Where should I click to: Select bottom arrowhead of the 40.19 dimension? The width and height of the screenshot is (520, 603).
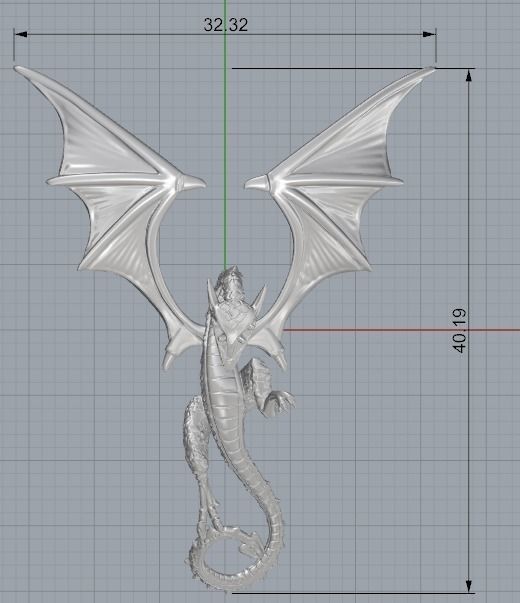(x=468, y=586)
